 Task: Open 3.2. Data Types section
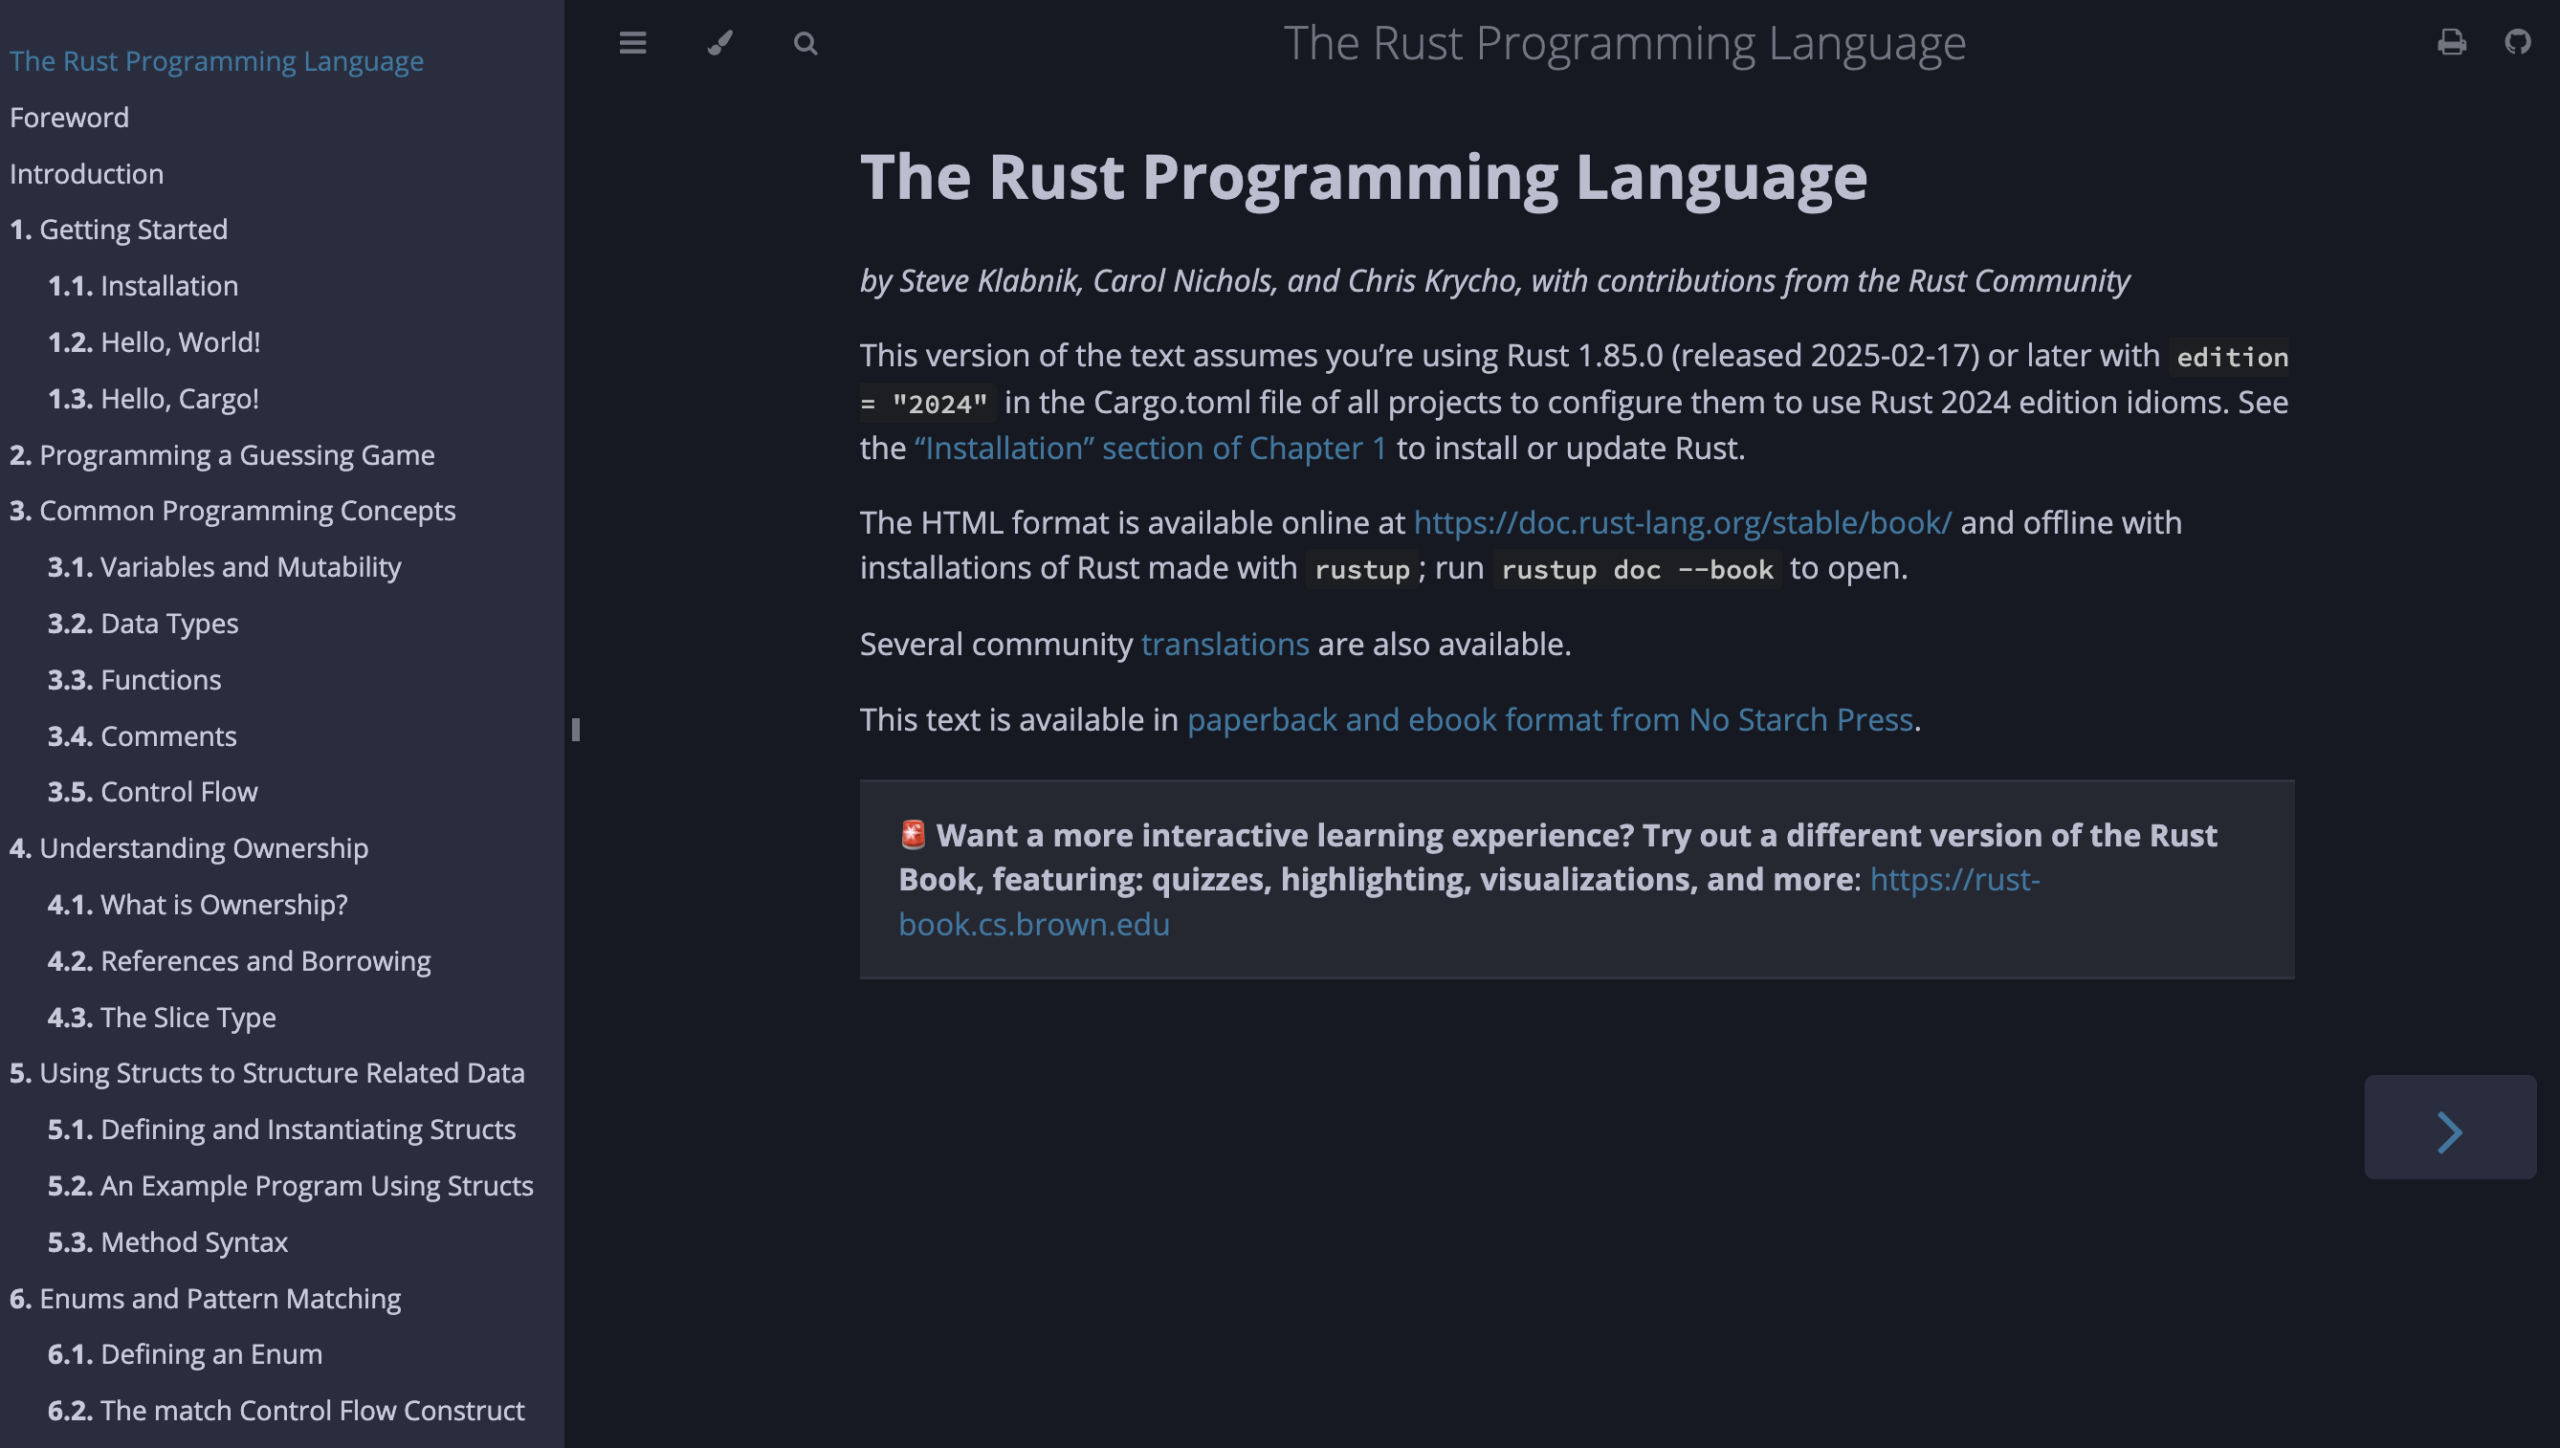tap(143, 623)
